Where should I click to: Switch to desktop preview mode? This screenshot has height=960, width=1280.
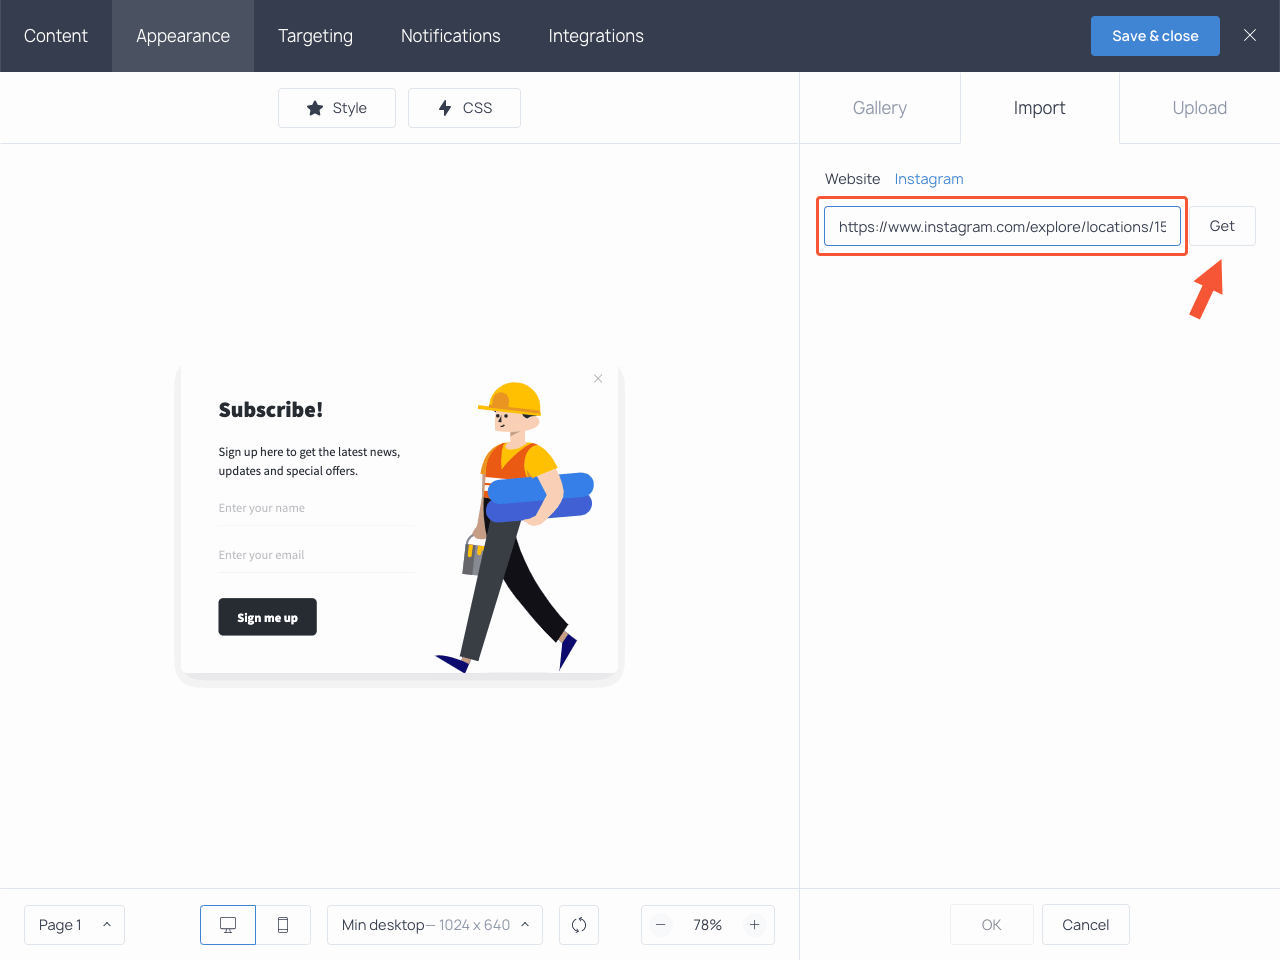tap(228, 925)
